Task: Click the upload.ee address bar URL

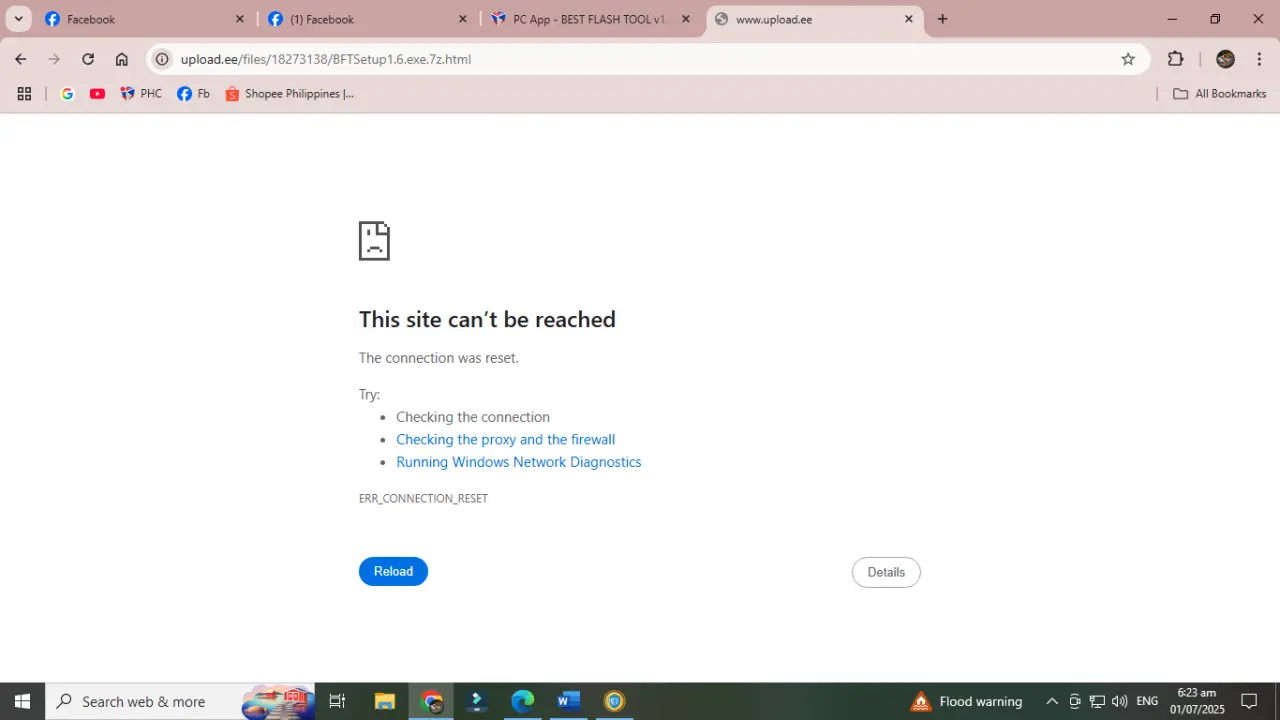Action: coord(326,59)
